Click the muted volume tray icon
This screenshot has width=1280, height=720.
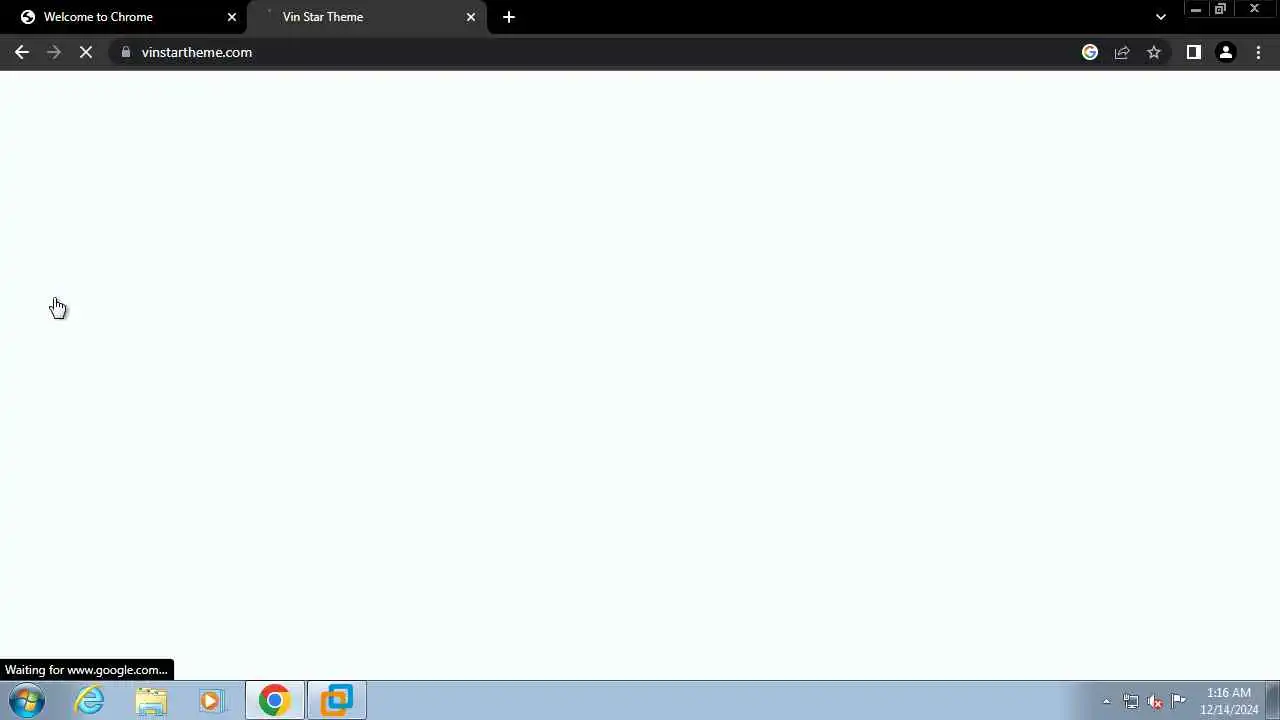pyautogui.click(x=1155, y=701)
